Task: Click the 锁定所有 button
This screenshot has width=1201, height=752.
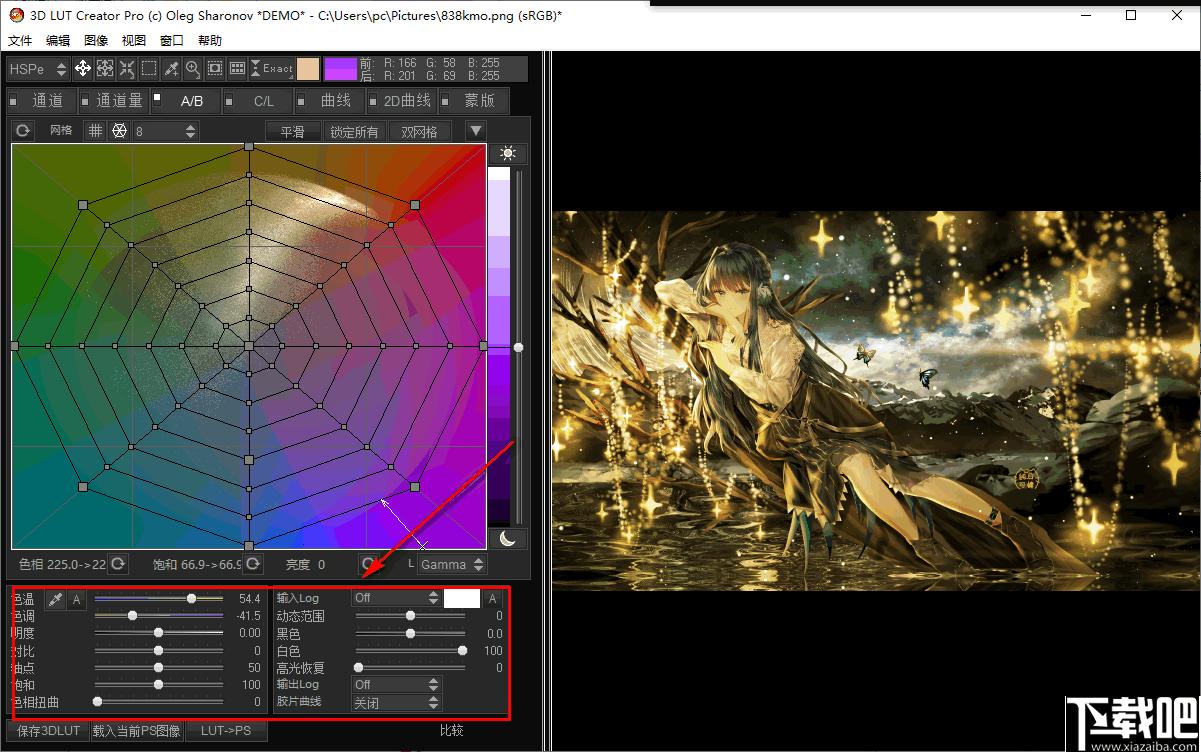Action: point(355,131)
